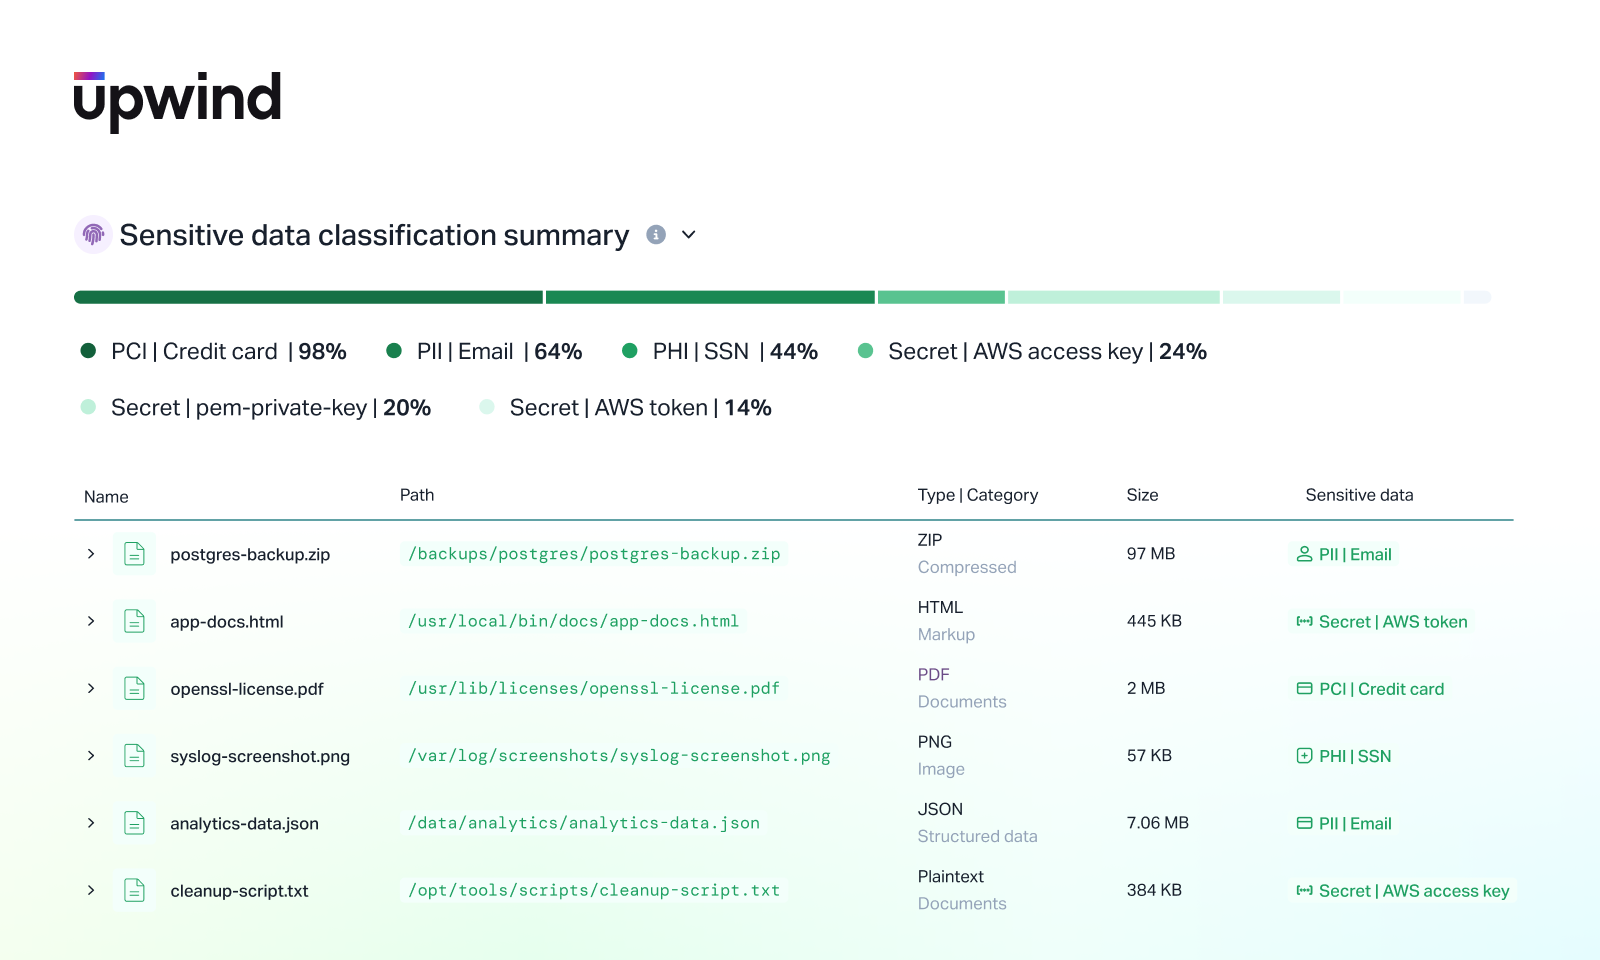This screenshot has width=1600, height=960.
Task: Expand the app-docs.html row
Action: click(91, 621)
